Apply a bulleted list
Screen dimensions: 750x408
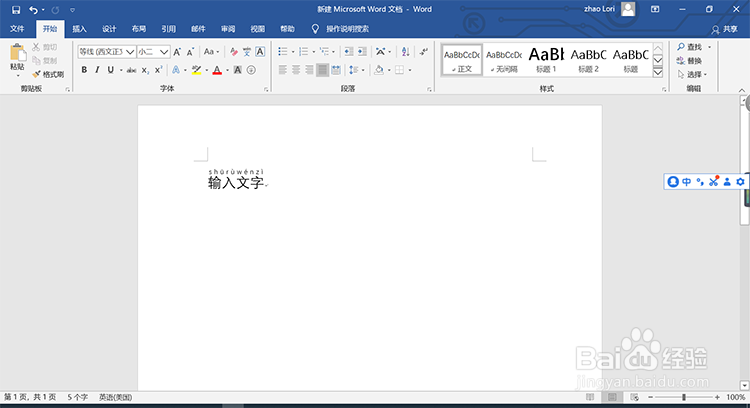(x=283, y=52)
